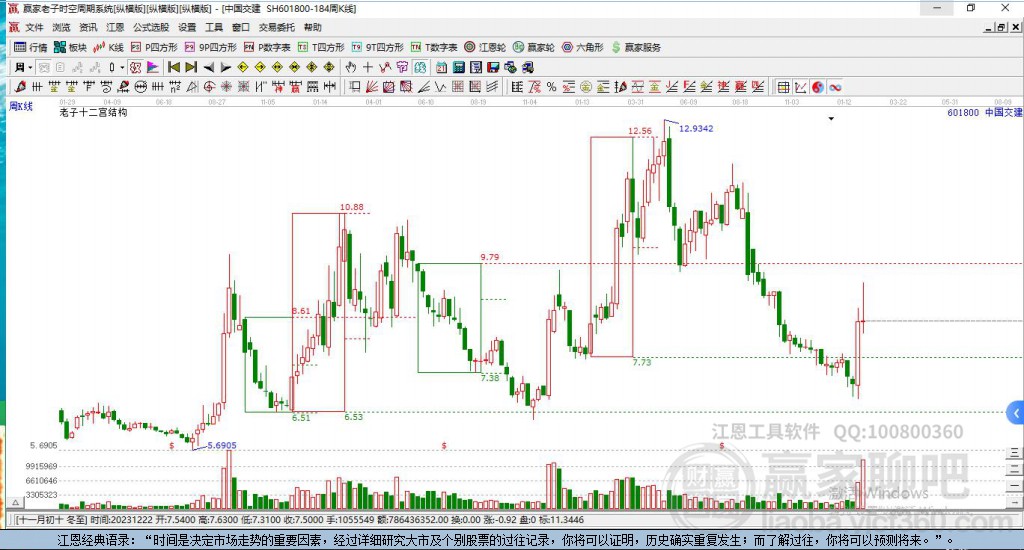Viewport: 1024px width, 550px height.
Task: Open the 行情 quotes view
Action: (31, 47)
